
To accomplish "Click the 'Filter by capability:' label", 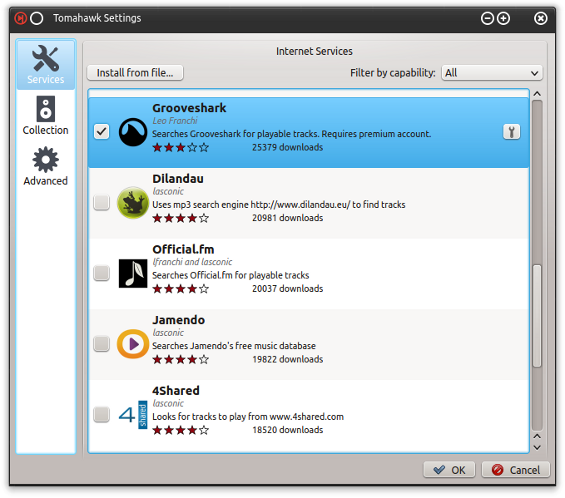I will [x=392, y=73].
